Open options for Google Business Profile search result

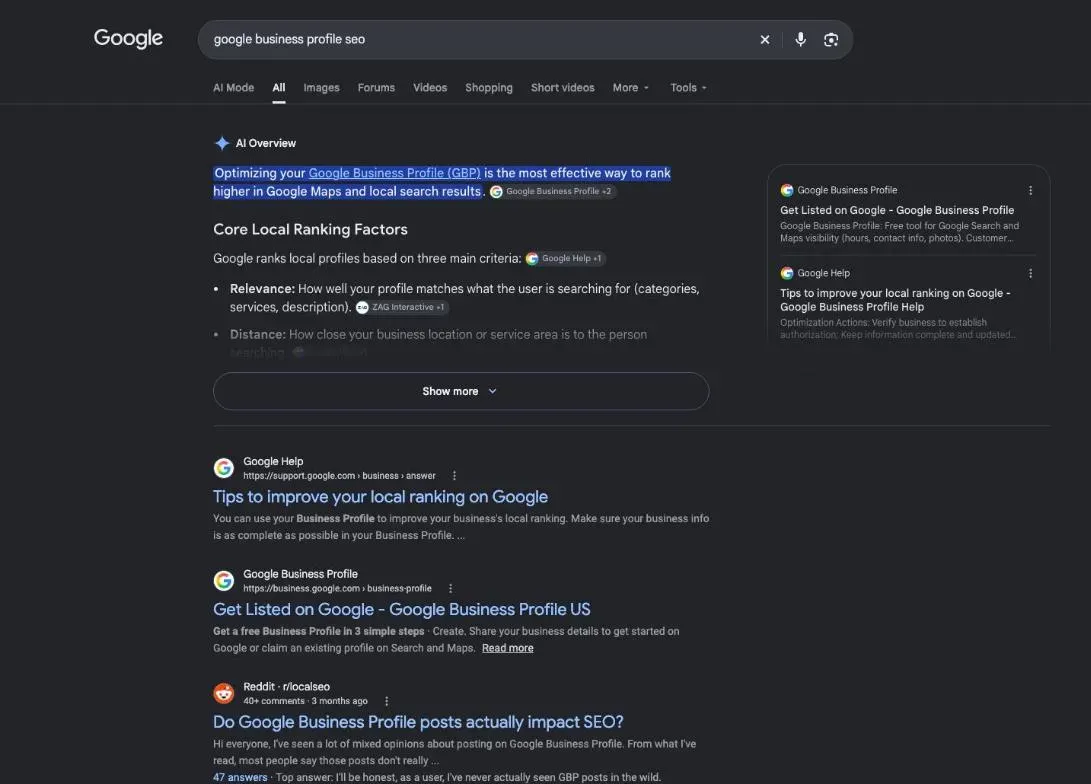tap(451, 589)
